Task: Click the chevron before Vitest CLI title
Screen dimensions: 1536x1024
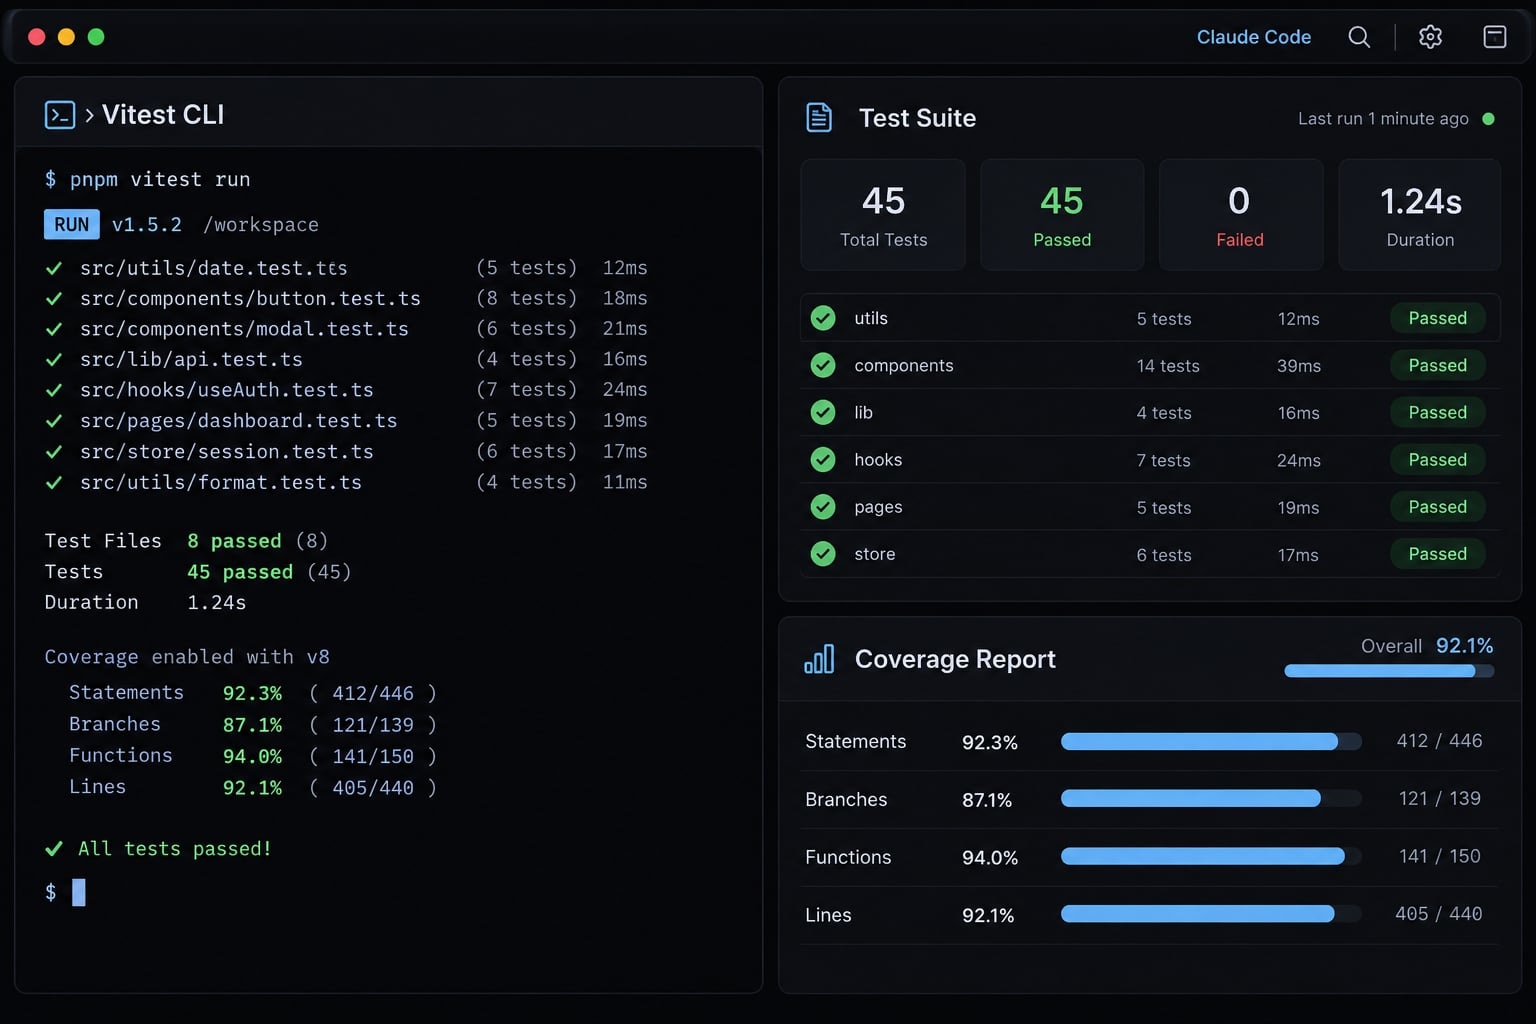Action: tap(89, 115)
